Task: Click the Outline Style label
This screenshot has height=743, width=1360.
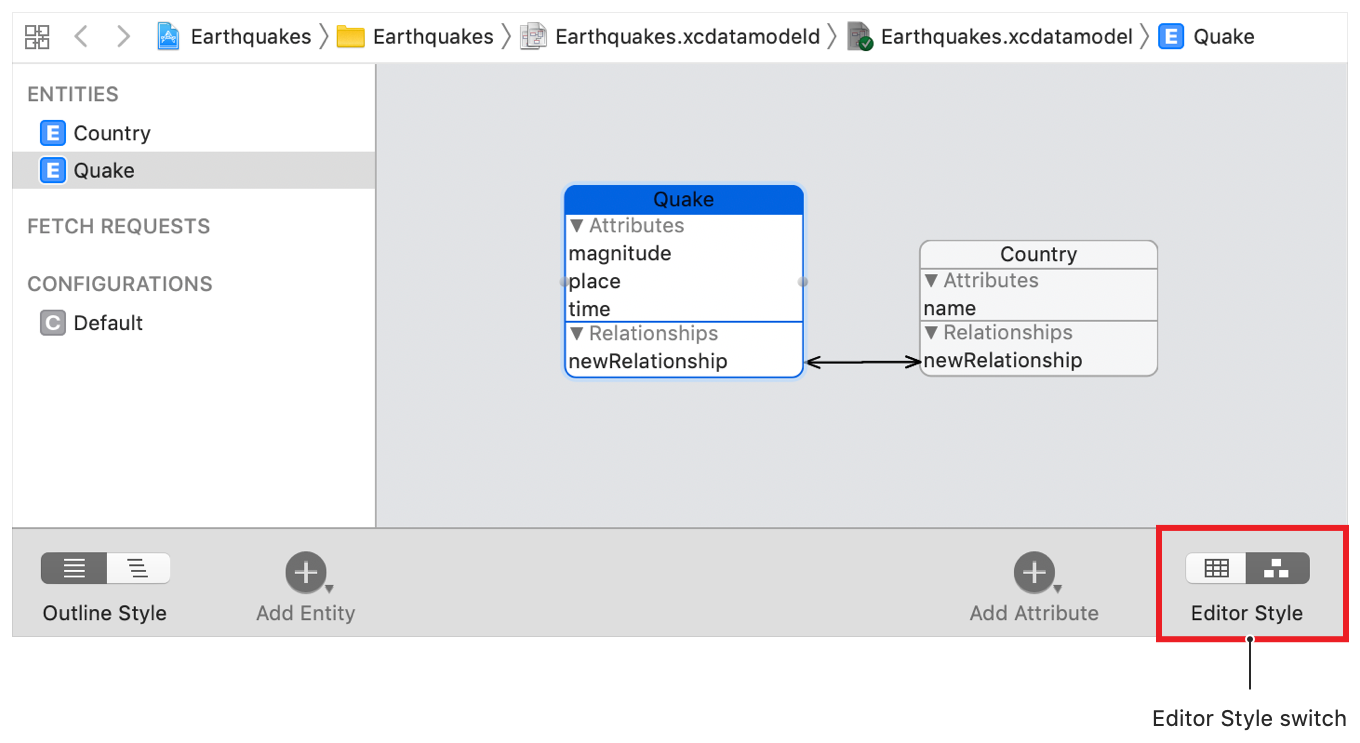Action: tap(105, 613)
